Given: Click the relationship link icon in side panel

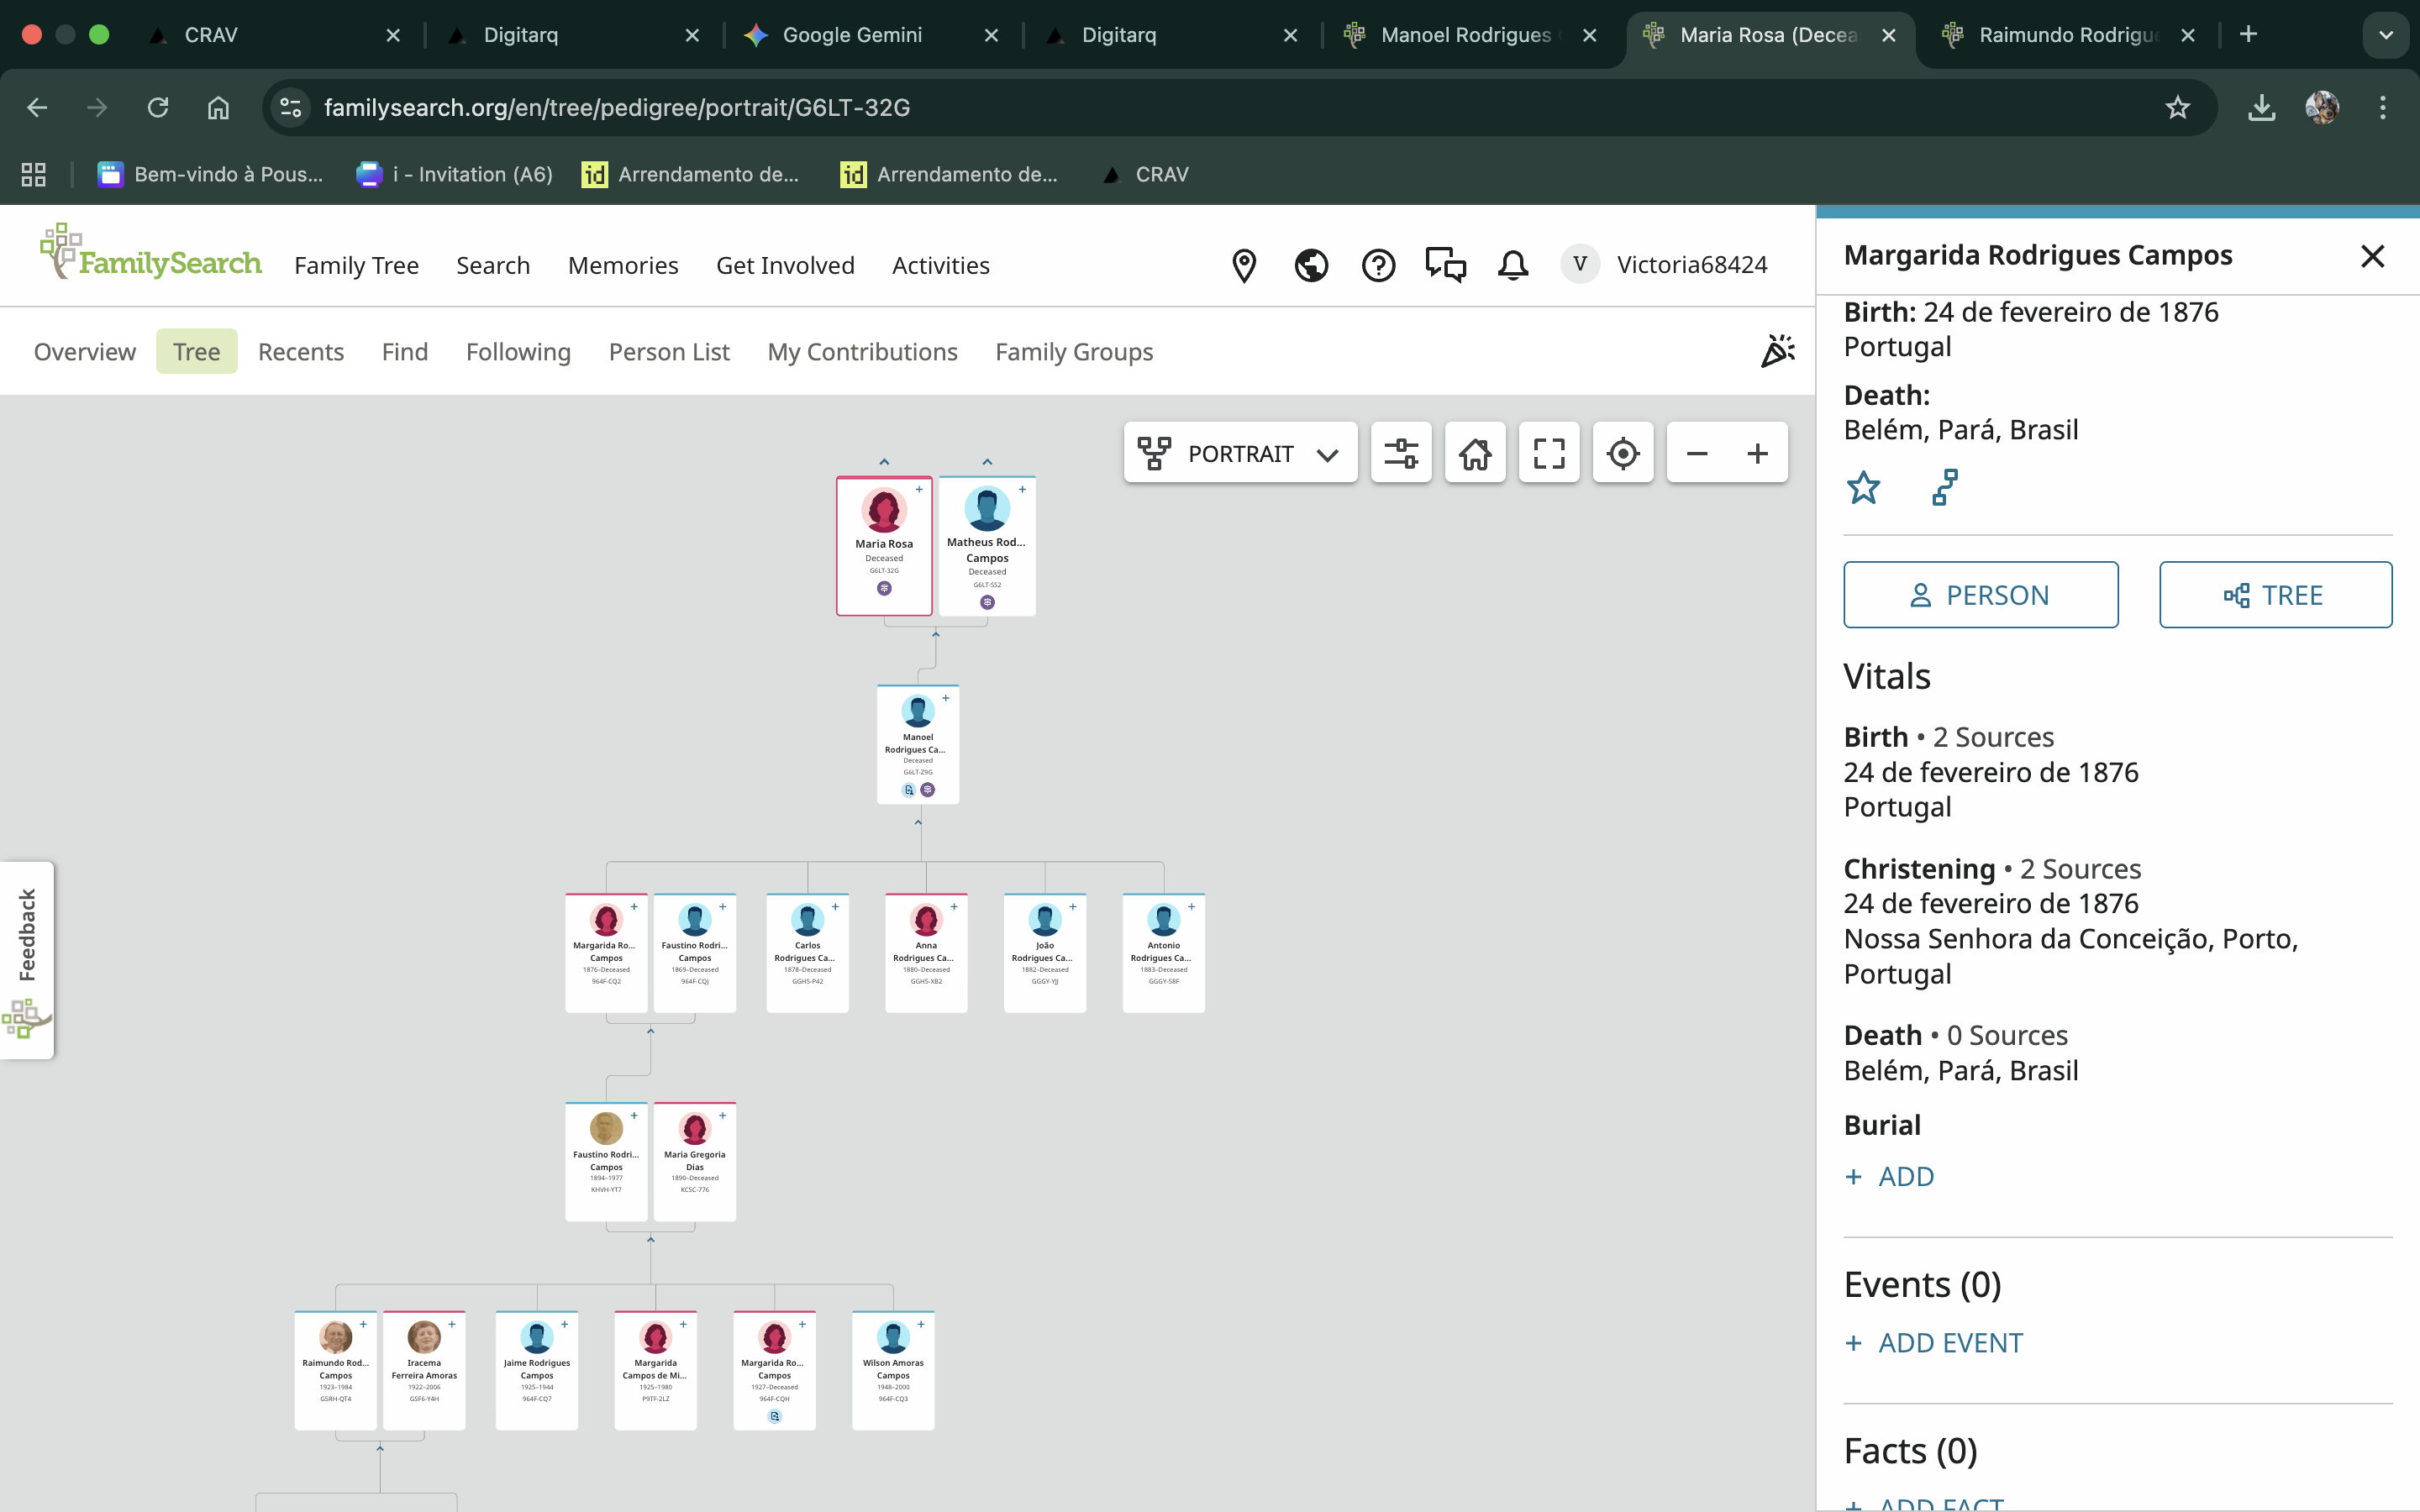Looking at the screenshot, I should click(x=1944, y=488).
